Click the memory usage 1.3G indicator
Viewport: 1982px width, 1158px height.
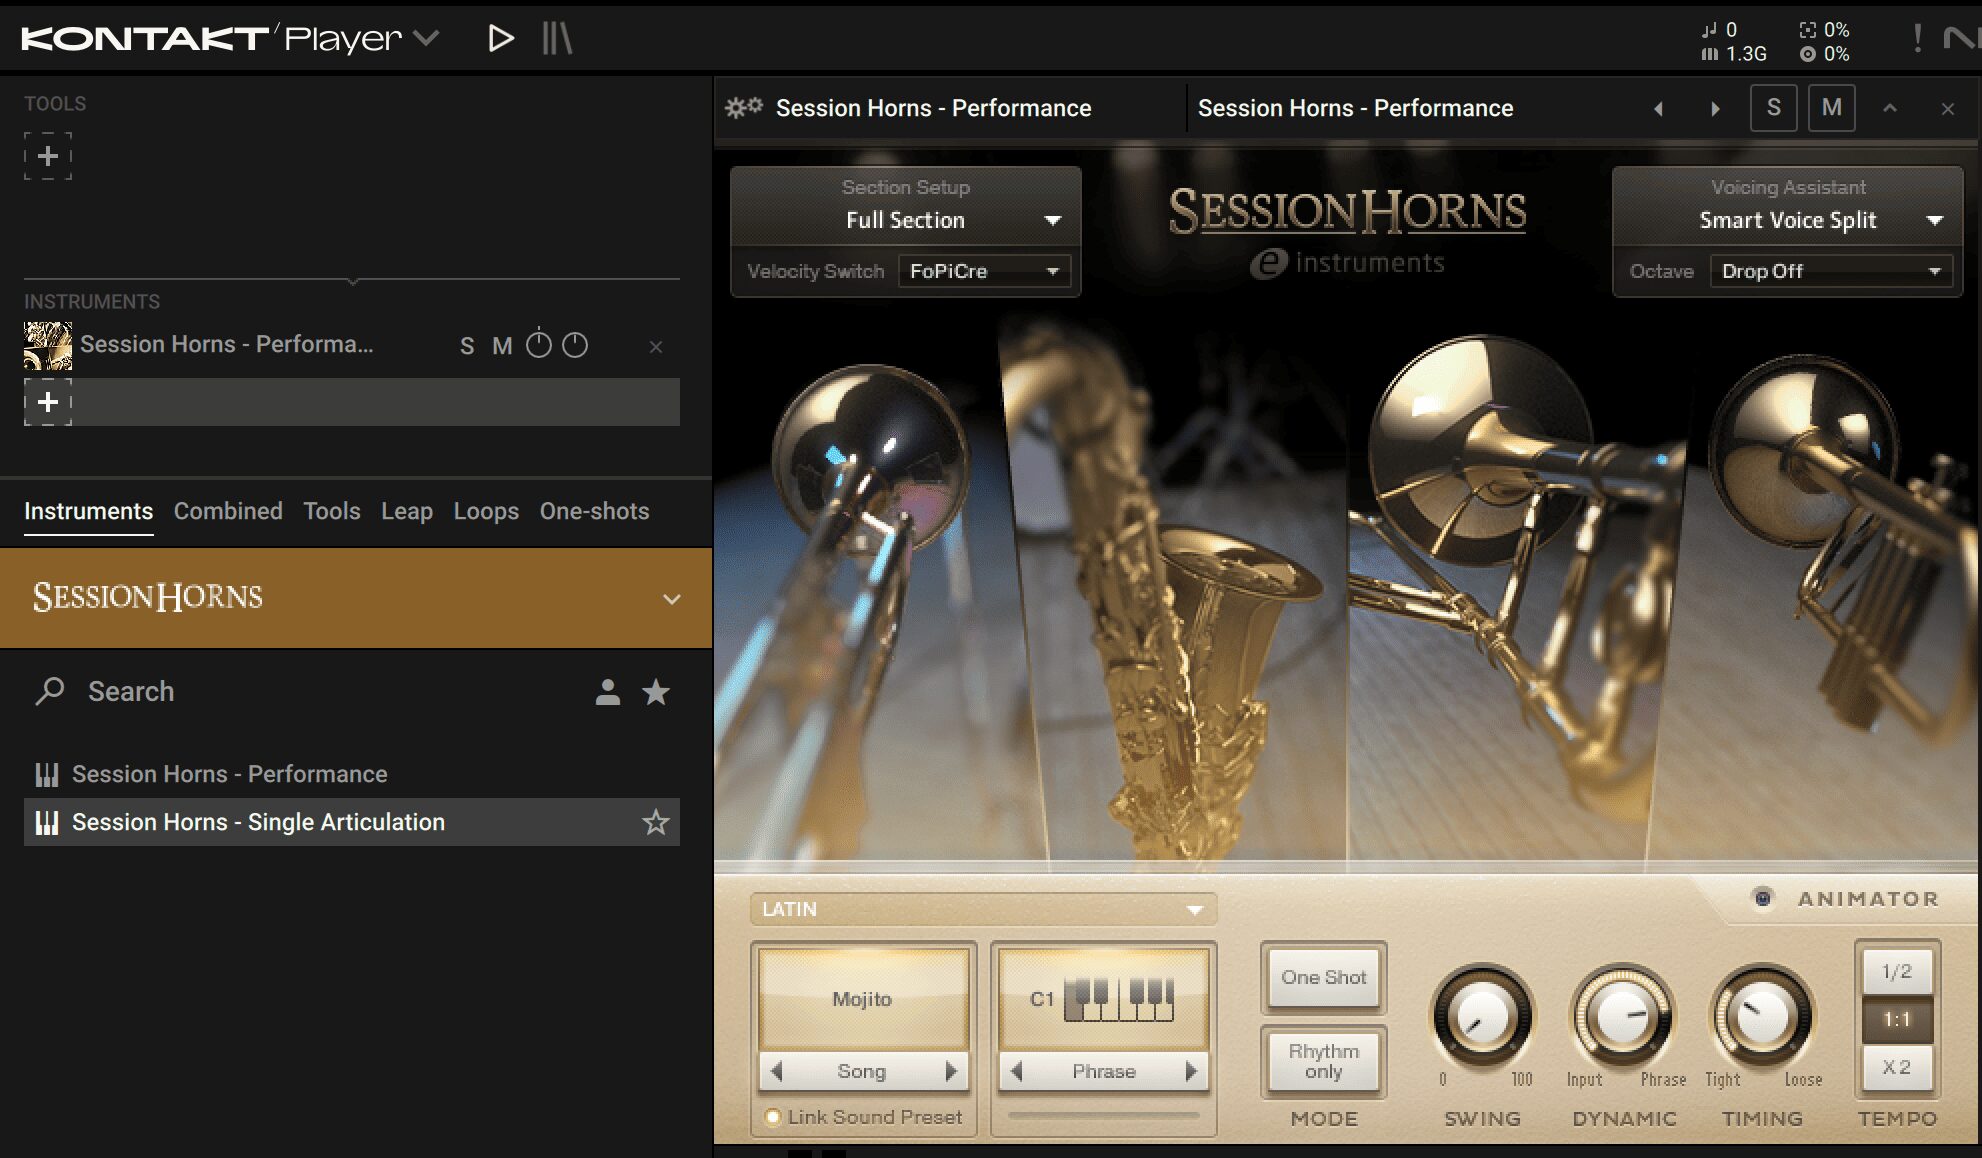click(x=1735, y=54)
